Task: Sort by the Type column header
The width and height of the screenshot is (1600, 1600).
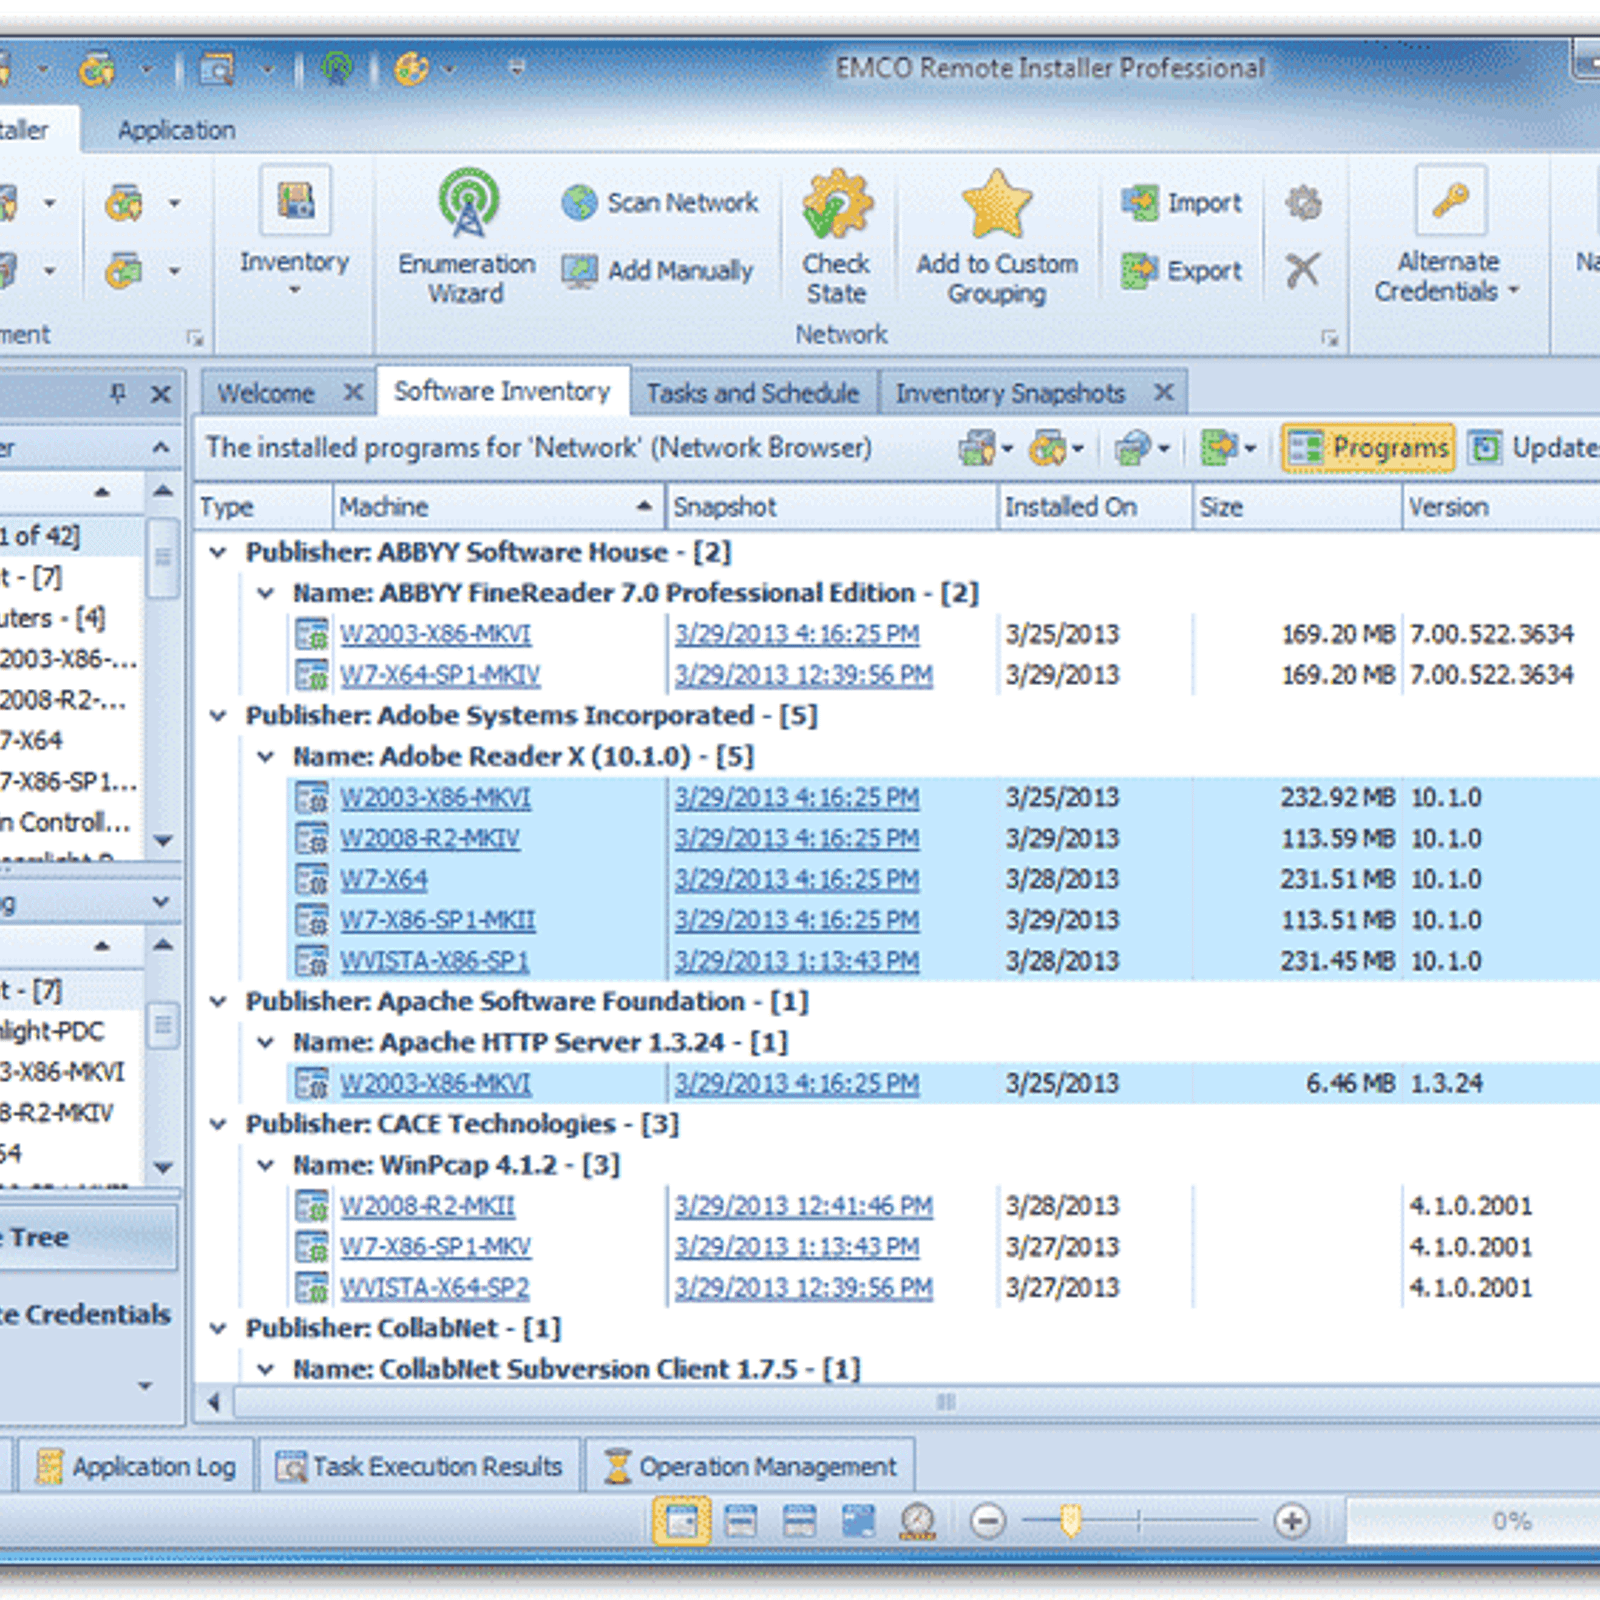Action: click(x=263, y=507)
